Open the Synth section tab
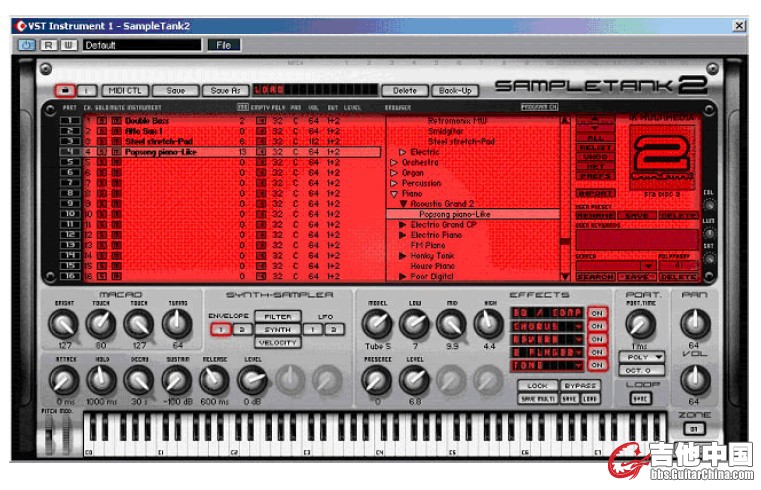Viewport: 761px width, 490px height. point(278,329)
